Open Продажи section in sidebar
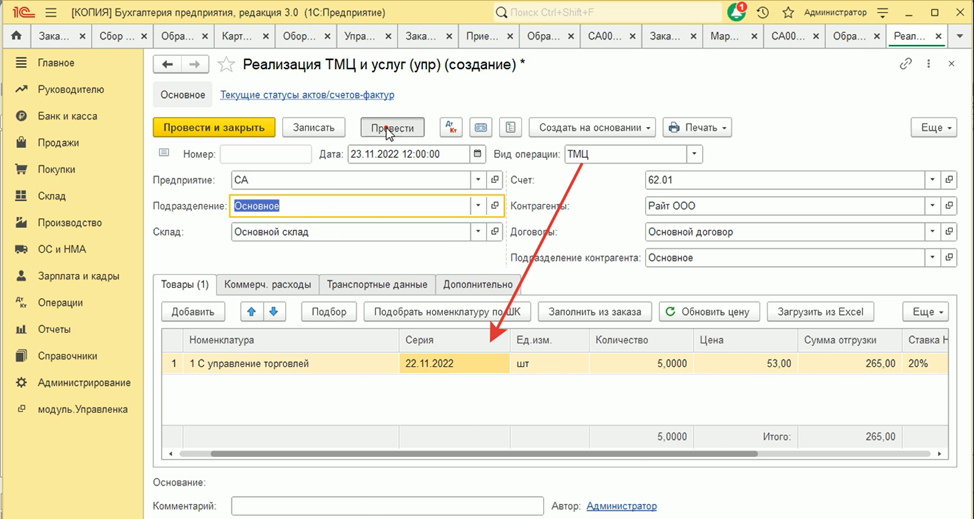 click(x=58, y=143)
